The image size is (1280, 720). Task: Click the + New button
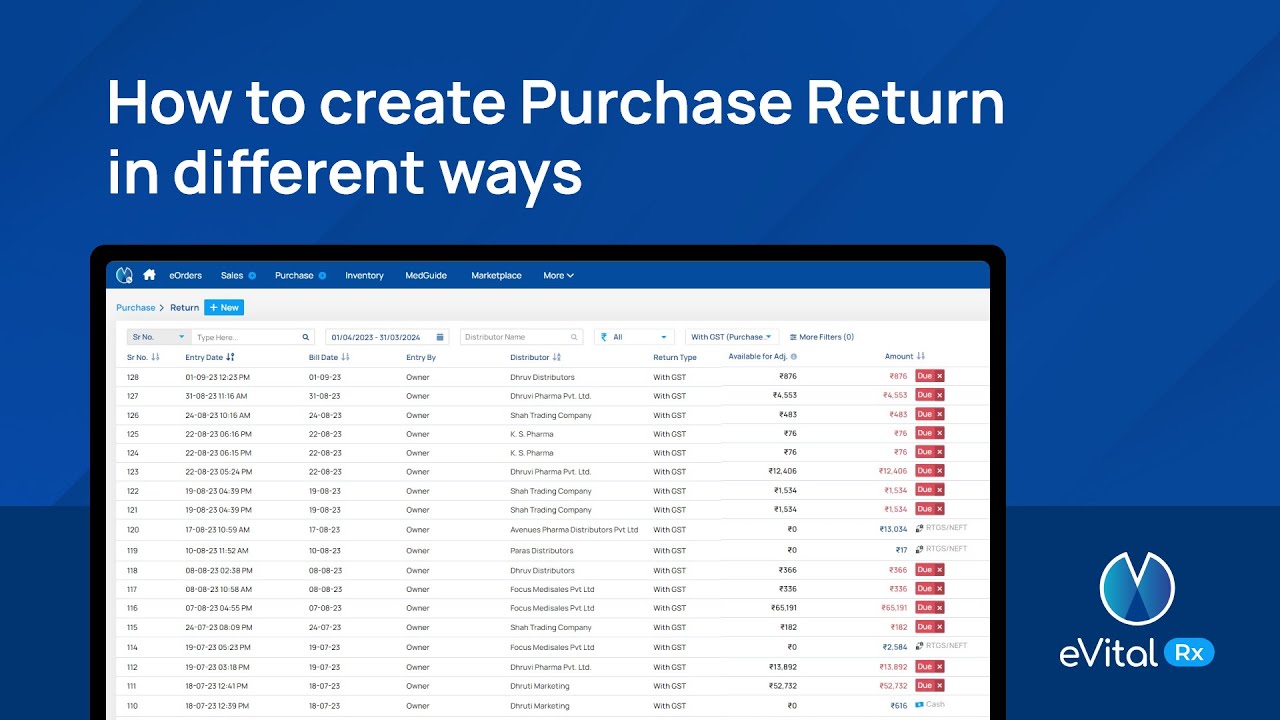(x=224, y=308)
